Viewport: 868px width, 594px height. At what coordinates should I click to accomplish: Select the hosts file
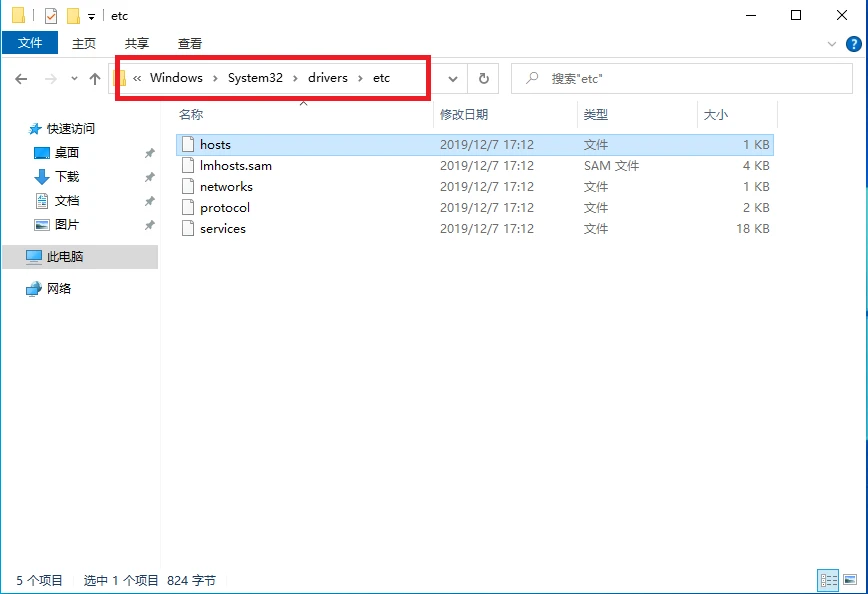point(474,144)
